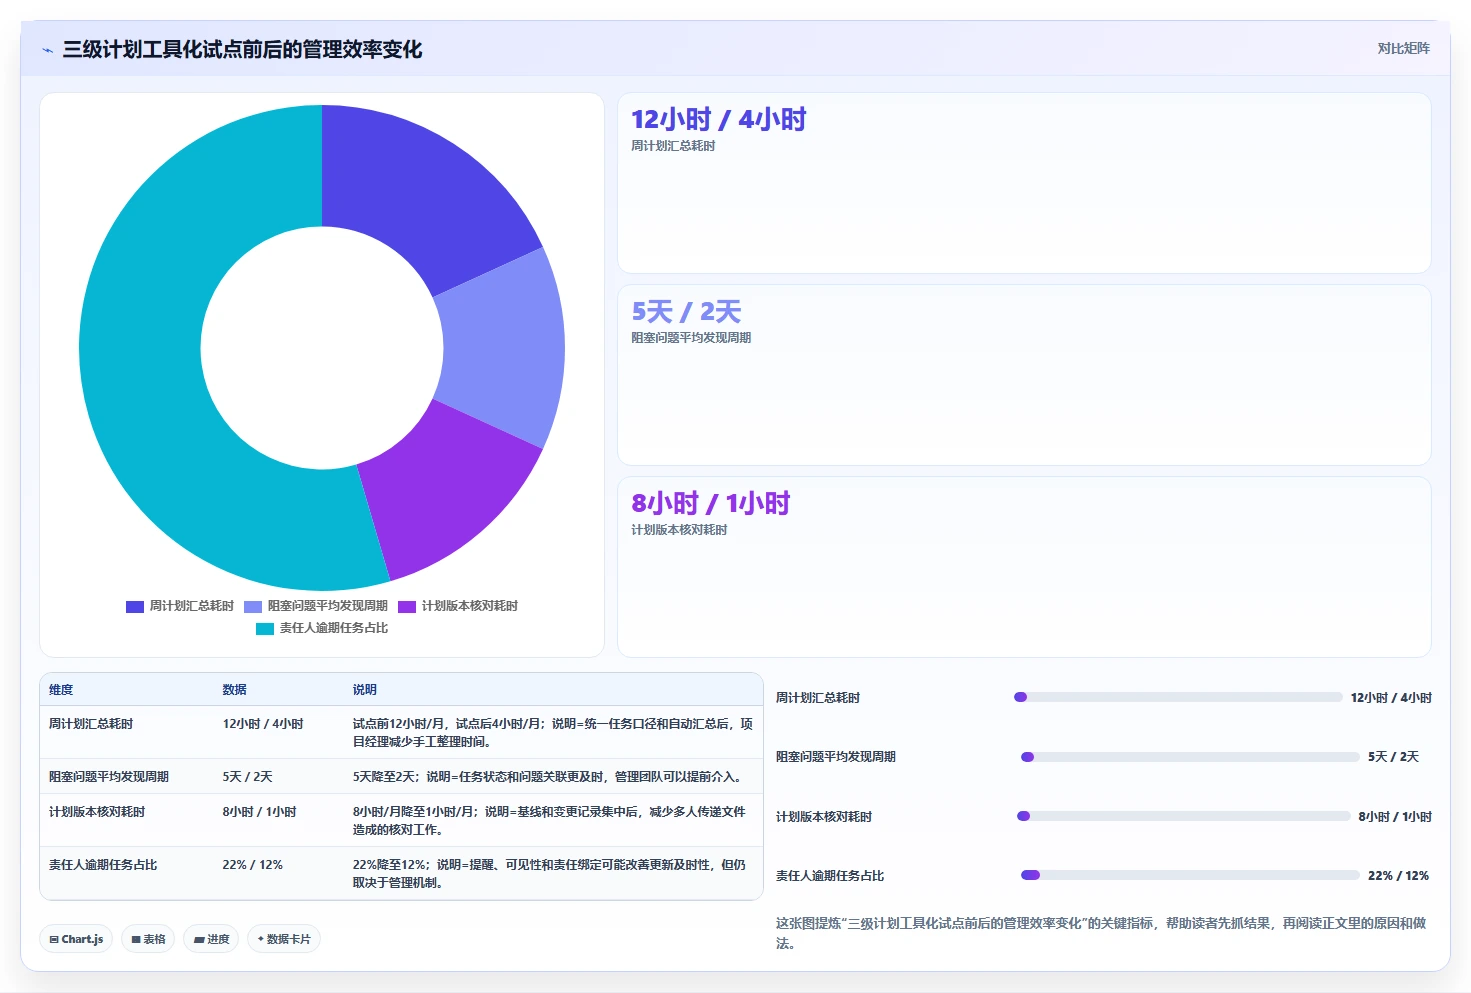This screenshot has height=993, width=1471.
Task: Click progress label 责任人逾期任务占比
Action: point(830,876)
